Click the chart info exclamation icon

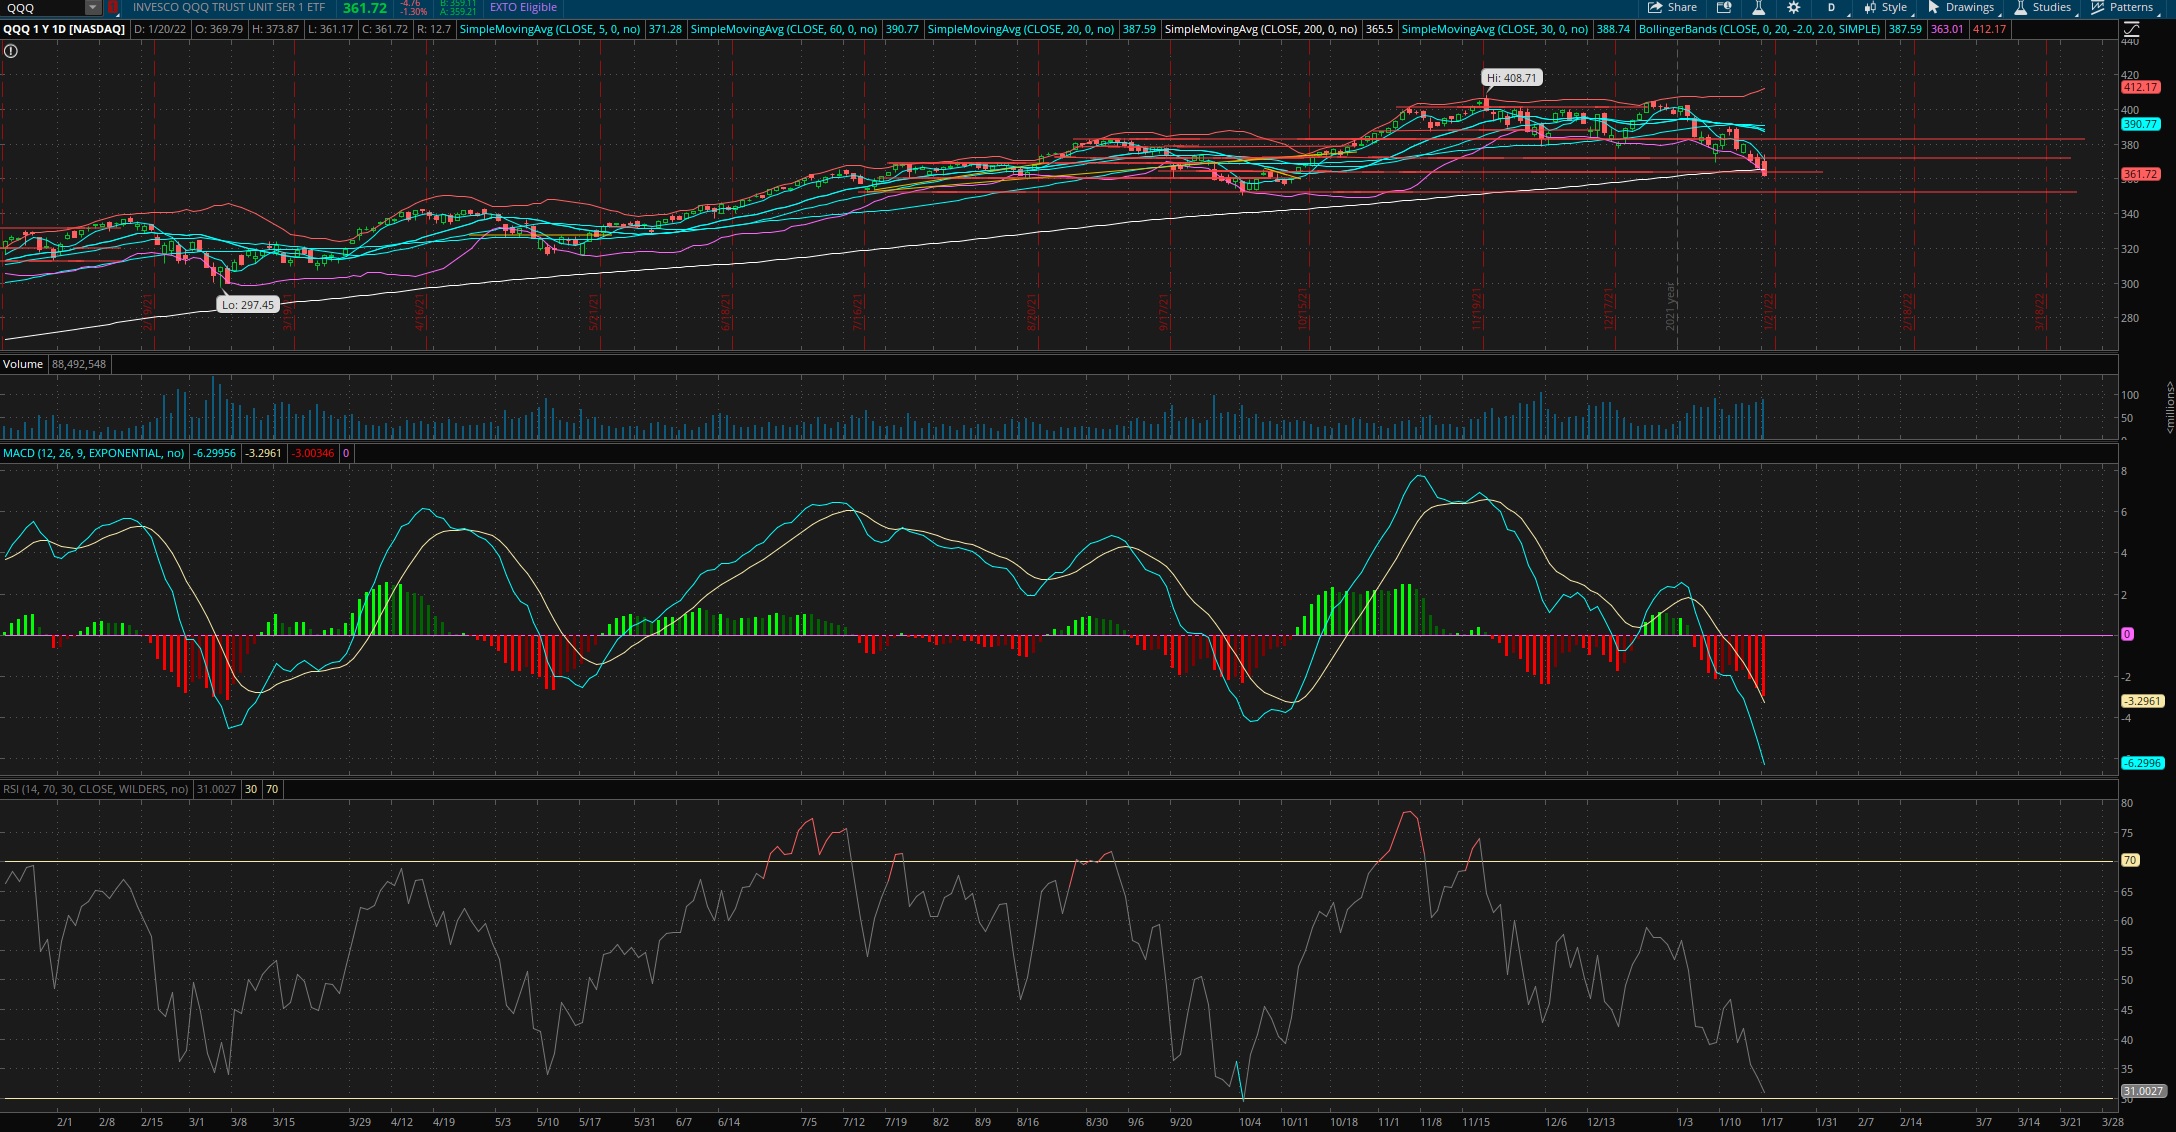coord(10,50)
